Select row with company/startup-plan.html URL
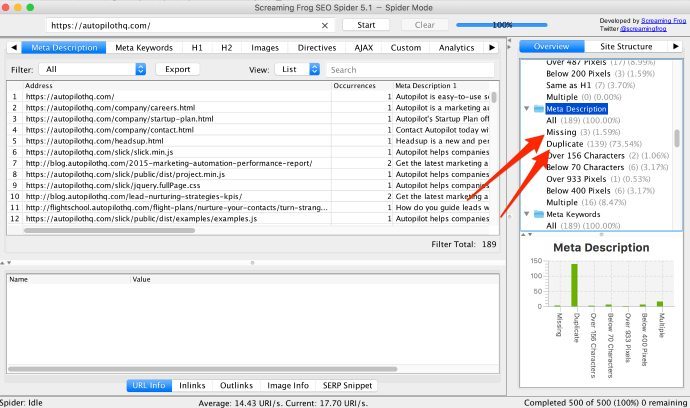690x408 pixels. (249, 119)
